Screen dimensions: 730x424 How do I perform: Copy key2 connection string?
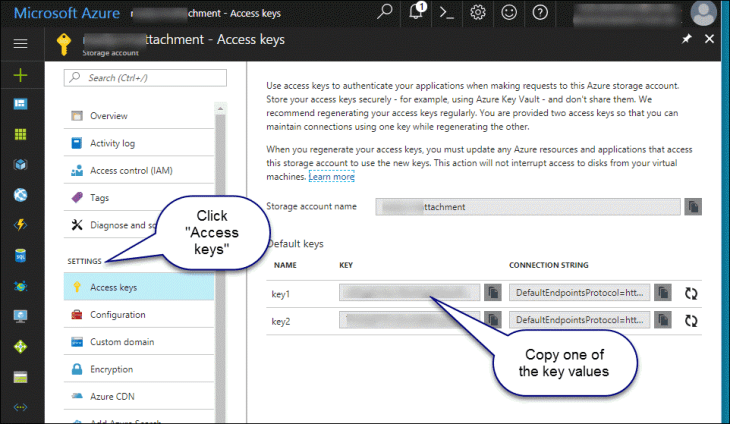pyautogui.click(x=662, y=320)
